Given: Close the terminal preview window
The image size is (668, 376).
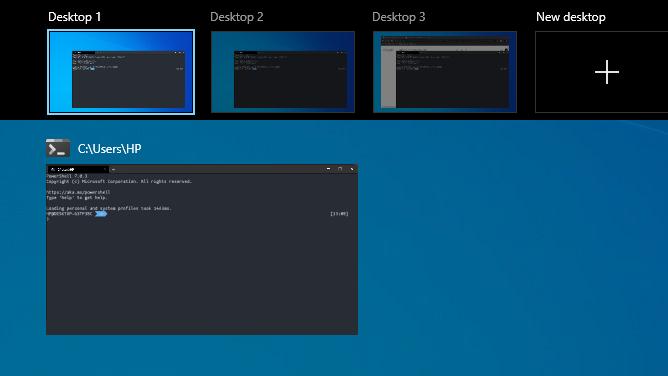Looking at the screenshot, I should [x=352, y=169].
